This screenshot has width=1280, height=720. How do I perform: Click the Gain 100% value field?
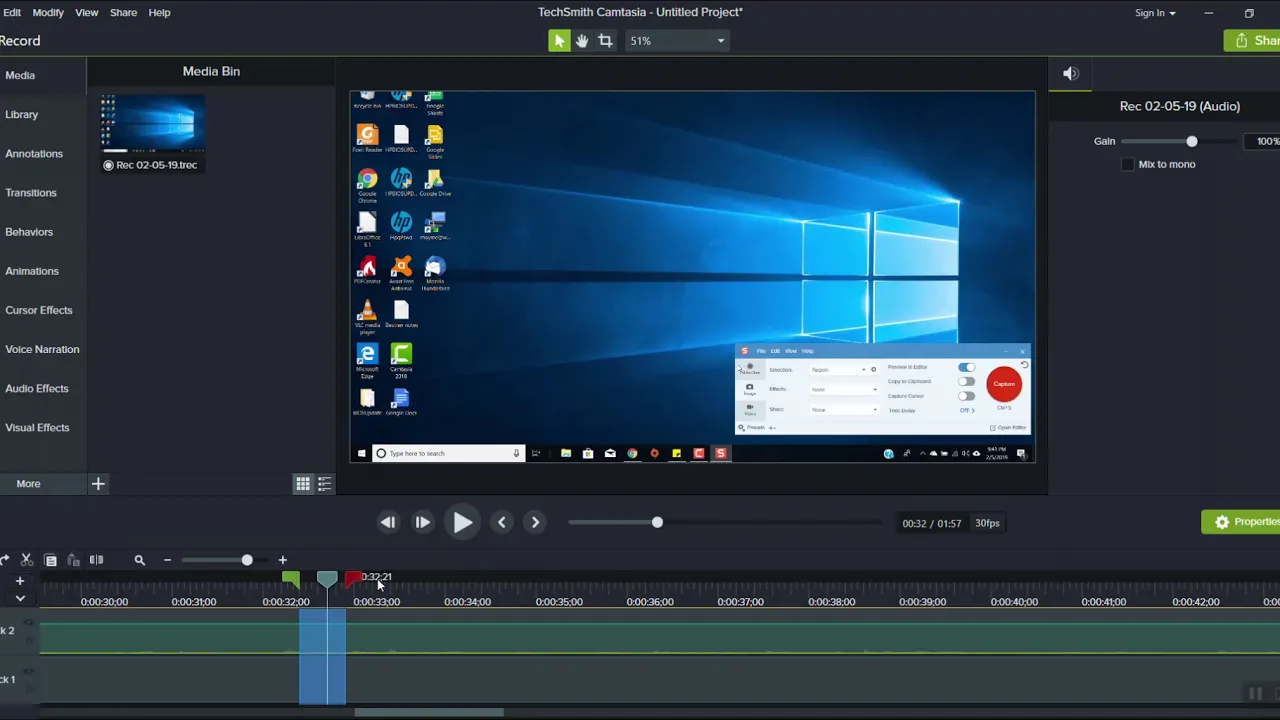1262,141
